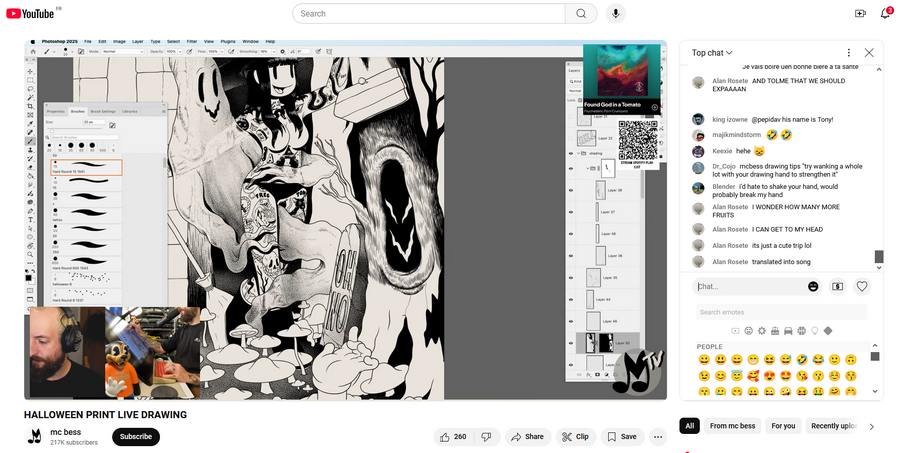
Task: Close the live chat panel
Action: (x=869, y=53)
